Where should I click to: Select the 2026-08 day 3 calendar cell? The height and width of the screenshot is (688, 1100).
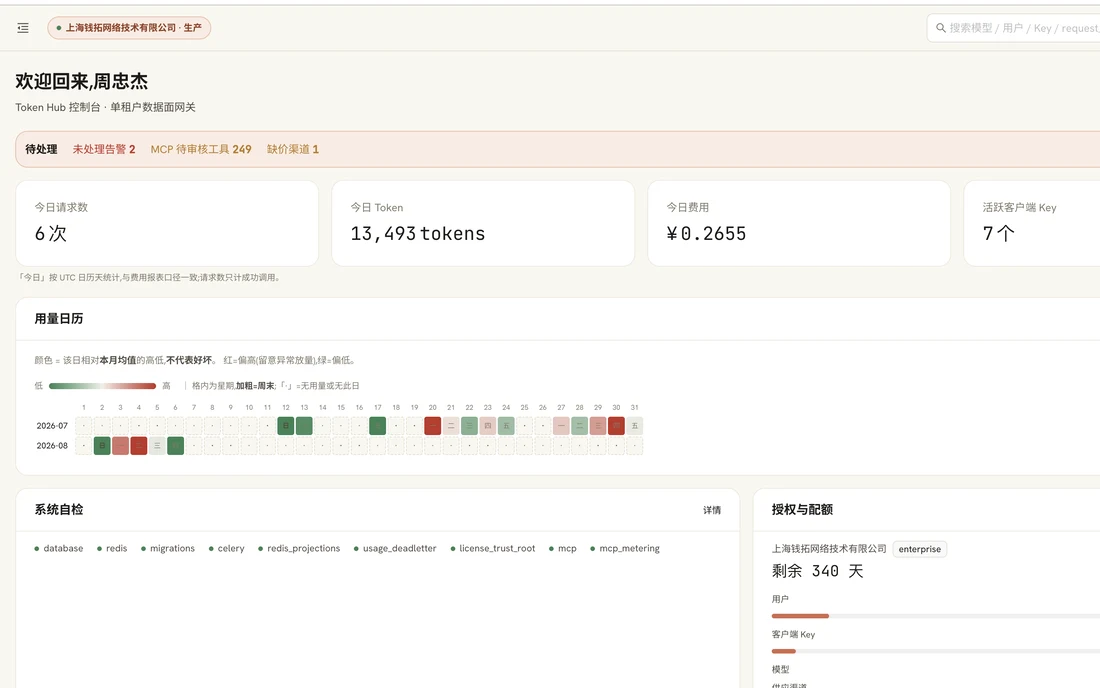120,445
